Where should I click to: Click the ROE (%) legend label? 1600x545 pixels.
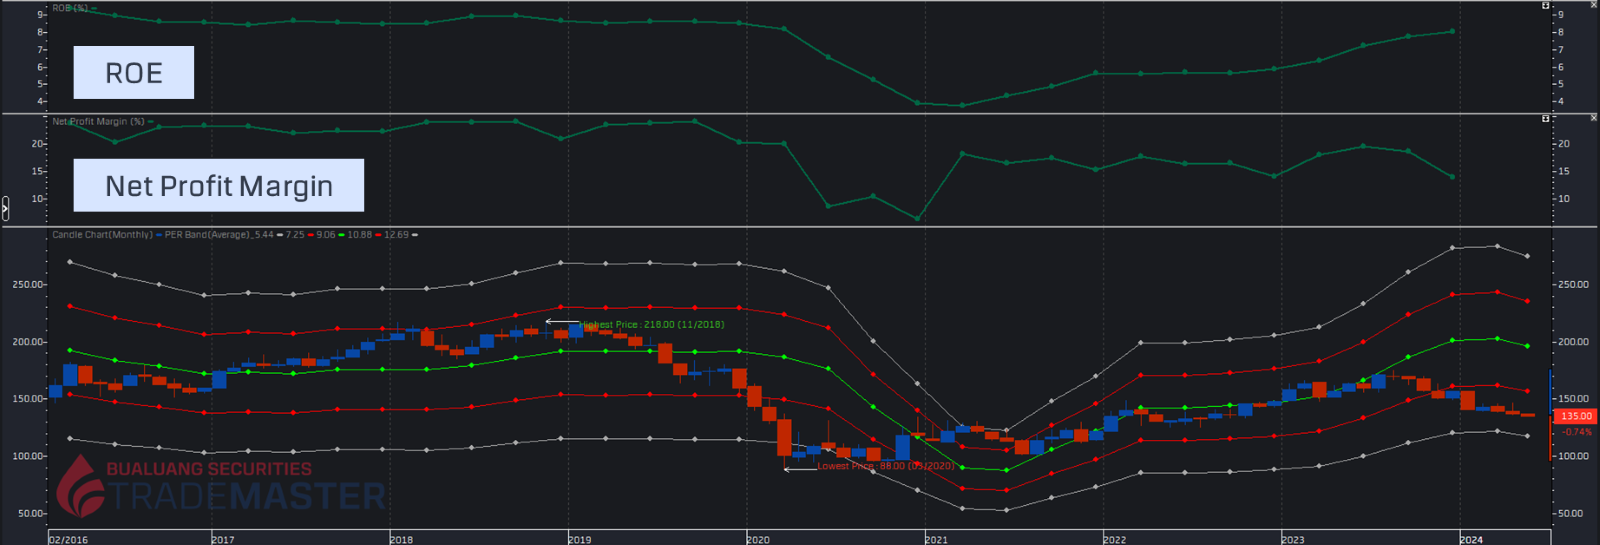point(70,8)
